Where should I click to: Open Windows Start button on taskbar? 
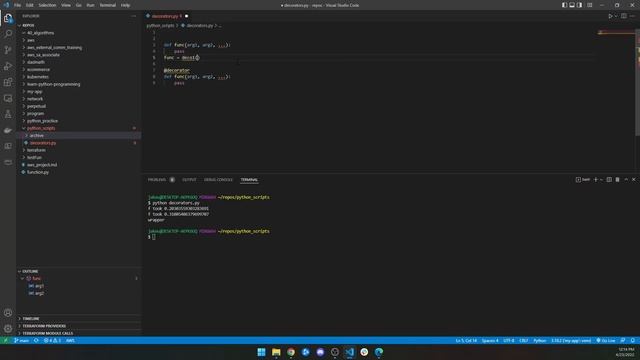(x=261, y=352)
